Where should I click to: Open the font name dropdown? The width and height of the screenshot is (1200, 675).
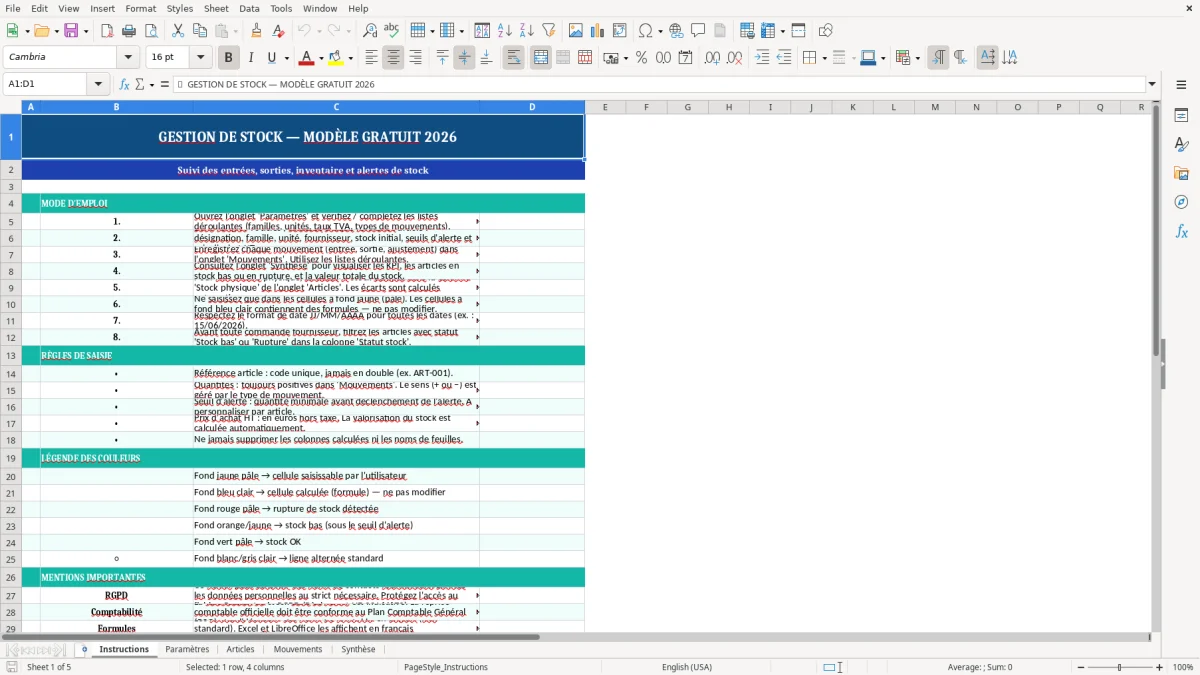129,57
